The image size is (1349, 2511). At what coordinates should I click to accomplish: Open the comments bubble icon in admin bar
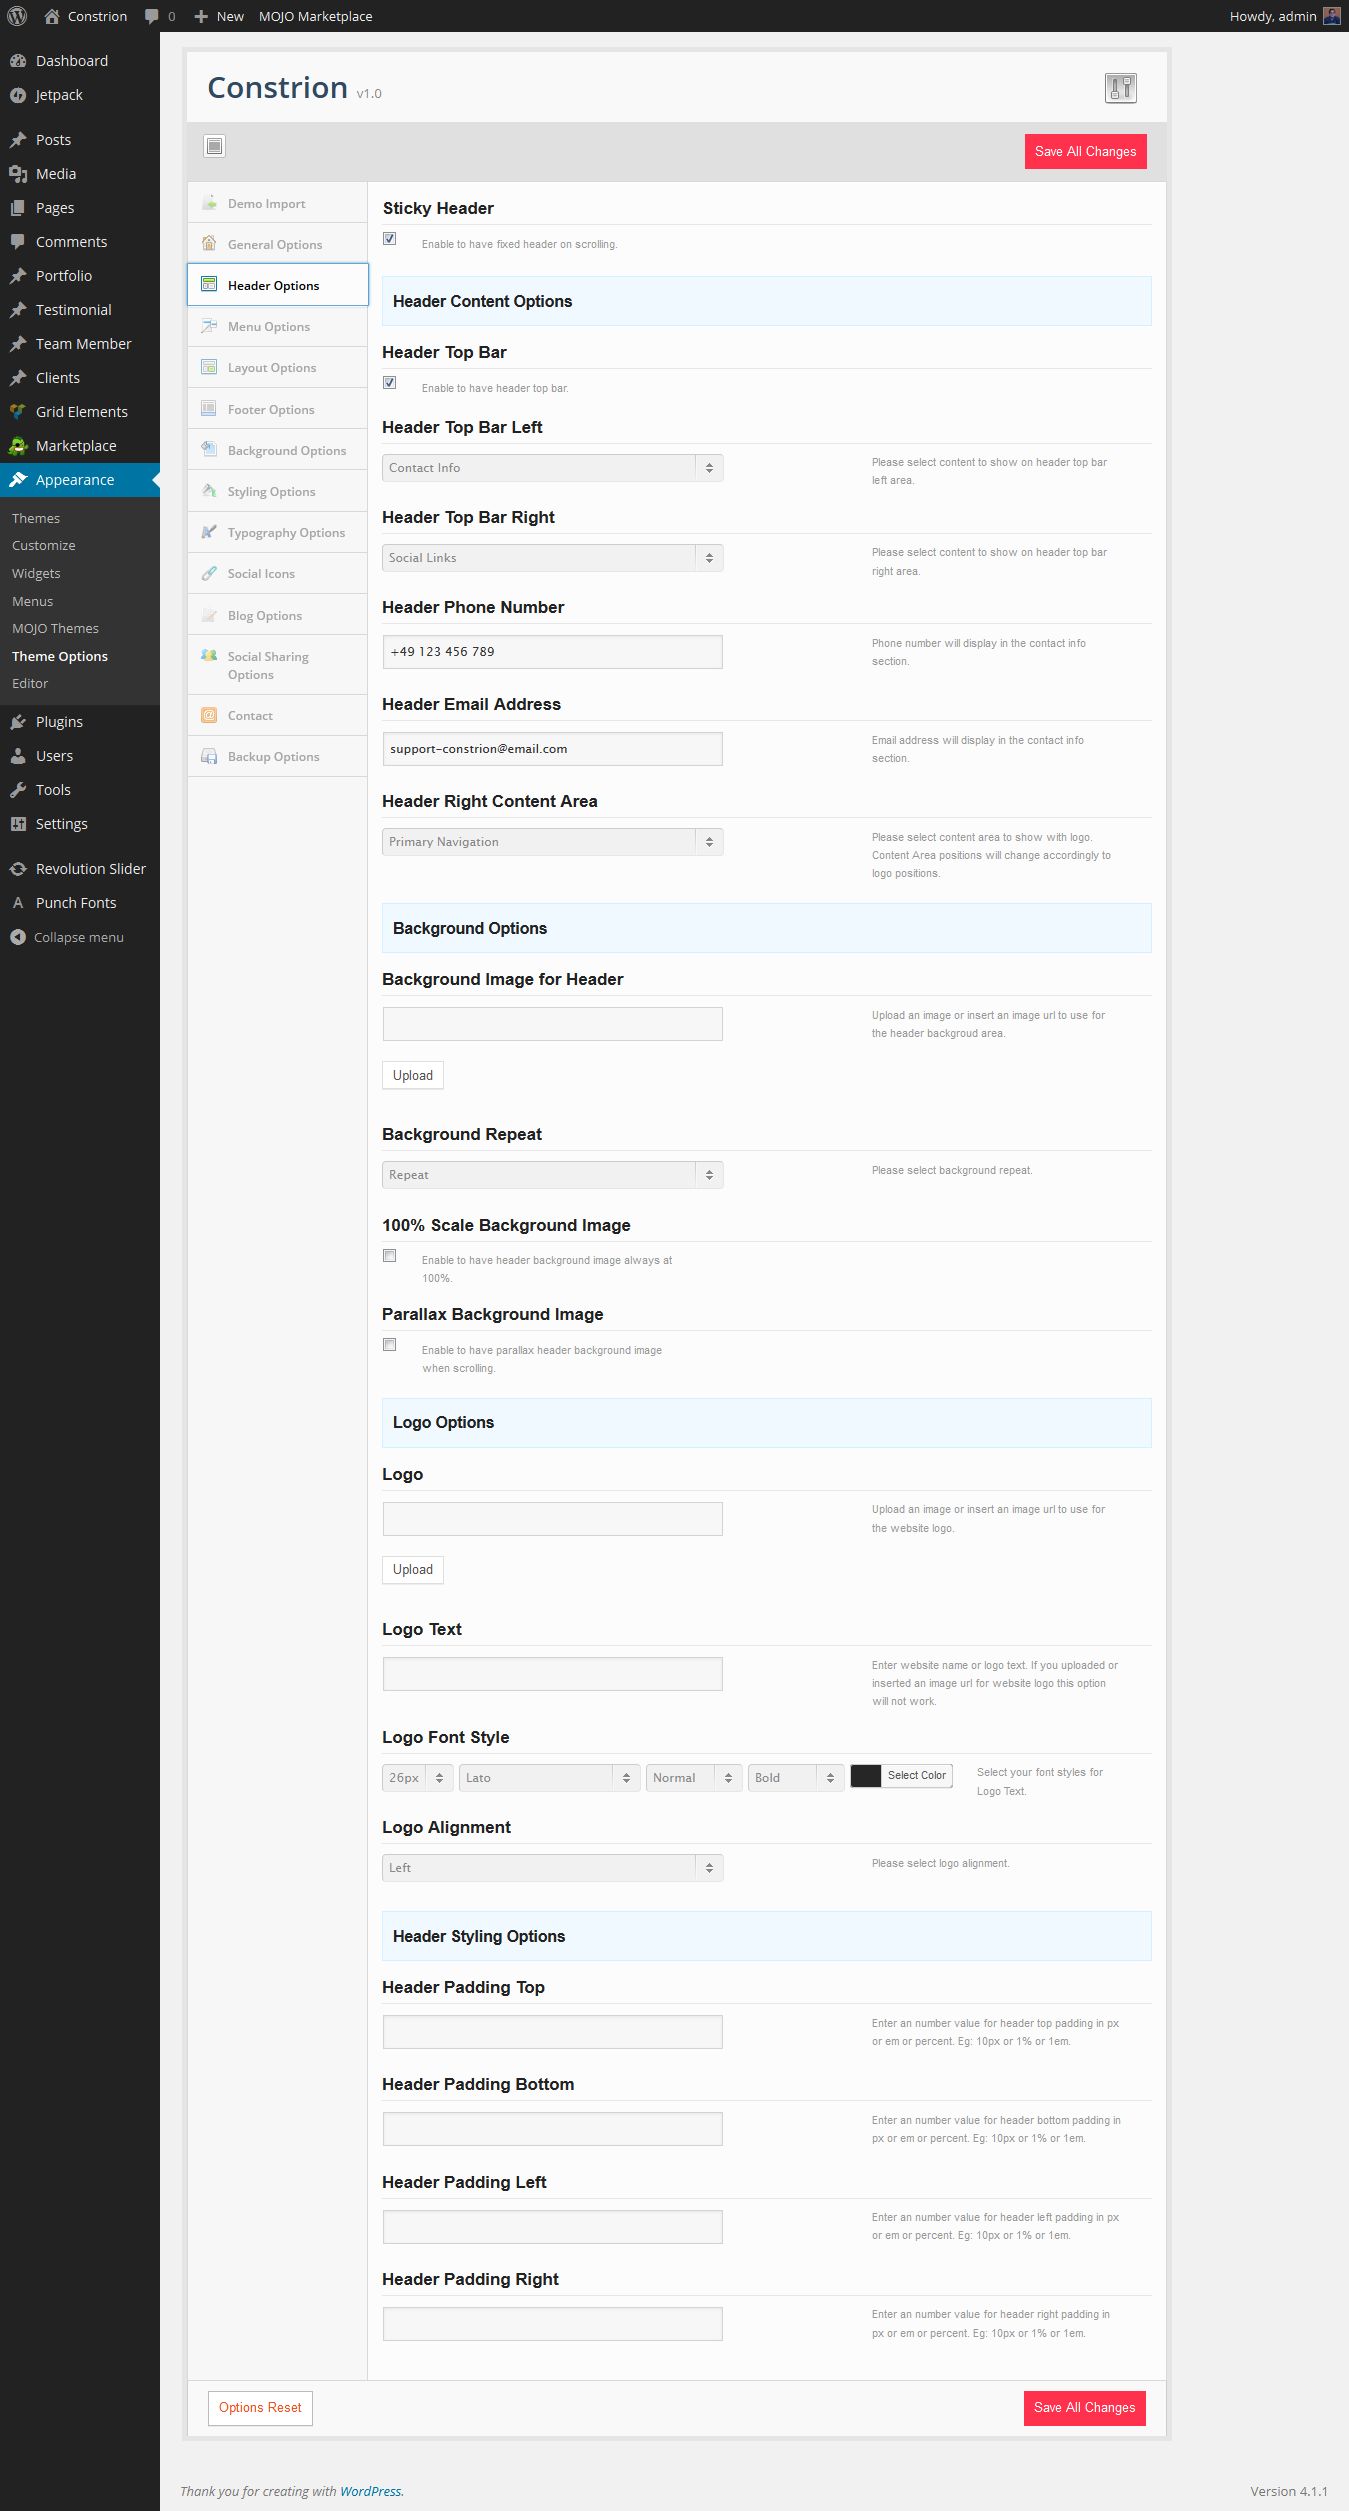[x=152, y=16]
